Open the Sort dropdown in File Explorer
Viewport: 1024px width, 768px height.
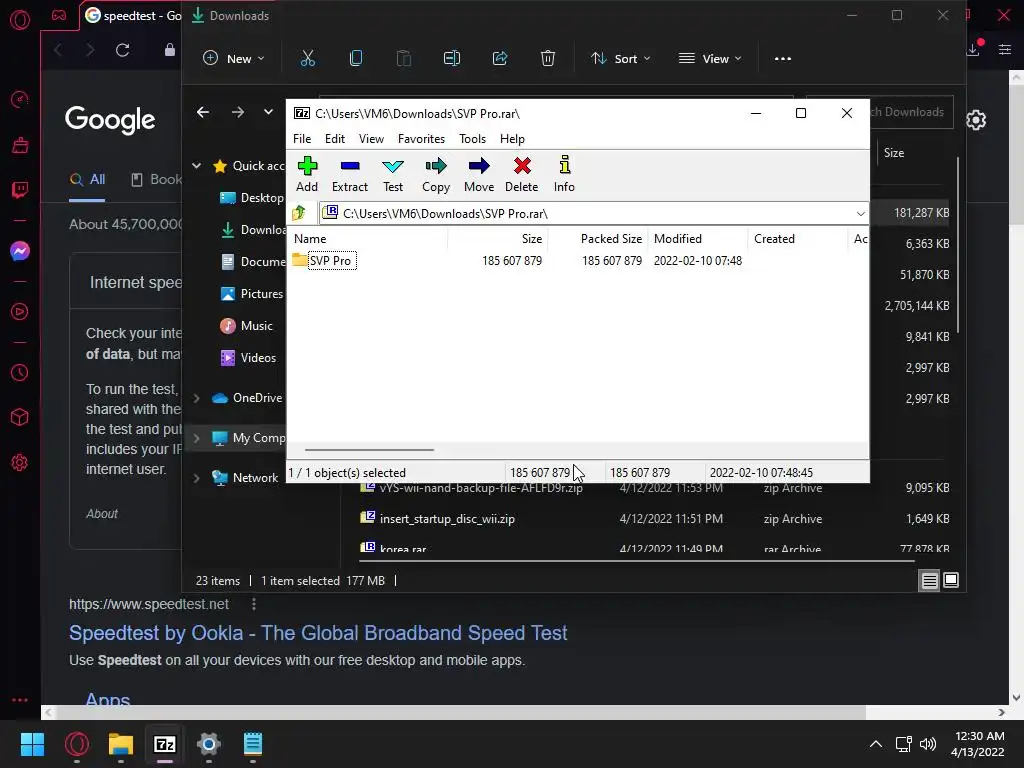620,58
